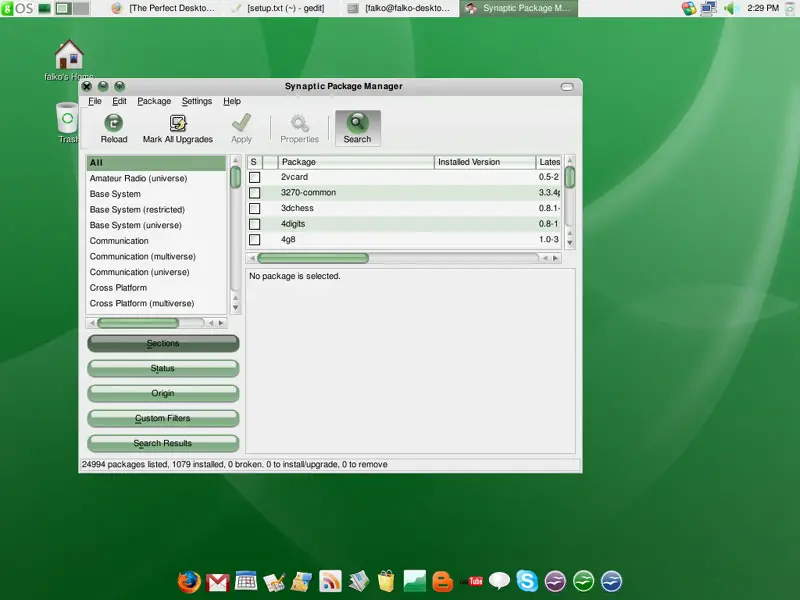Open the white chat bubble dock icon
This screenshot has width=800, height=600.
click(x=499, y=581)
